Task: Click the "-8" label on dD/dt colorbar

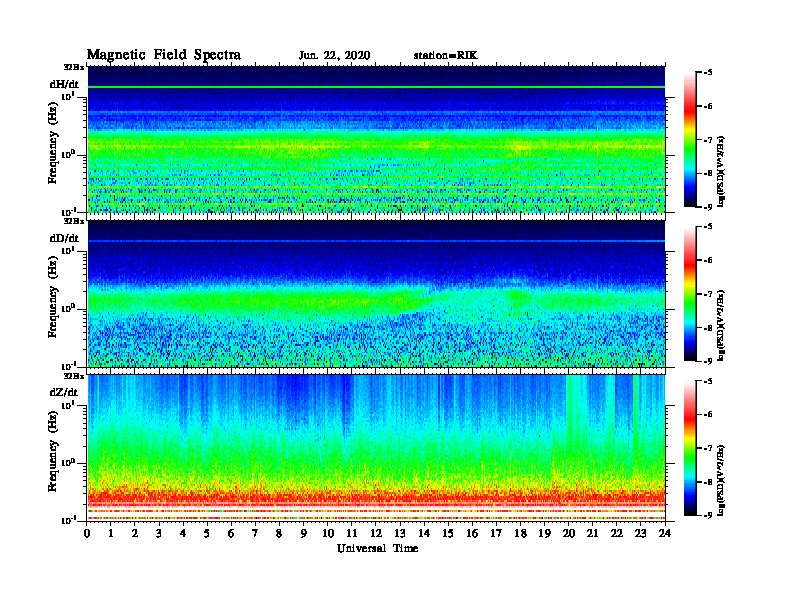Action: pyautogui.click(x=707, y=328)
